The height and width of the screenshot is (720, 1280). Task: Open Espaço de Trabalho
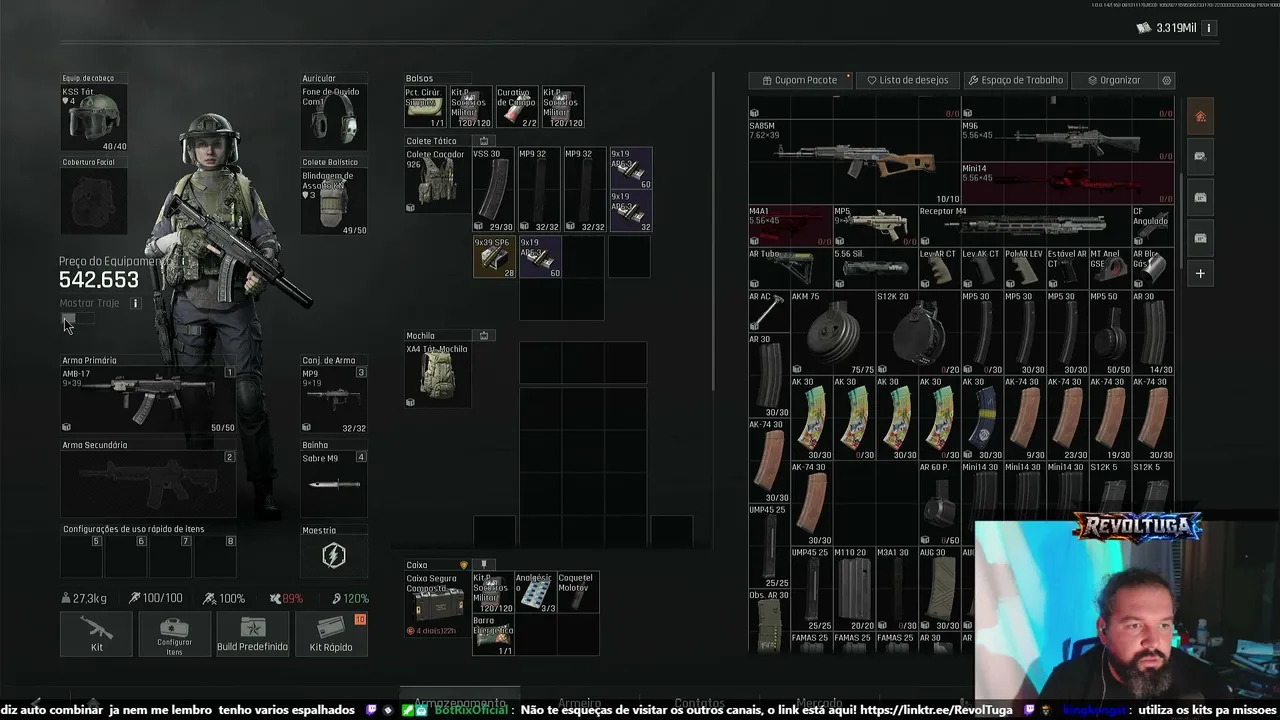(1016, 80)
